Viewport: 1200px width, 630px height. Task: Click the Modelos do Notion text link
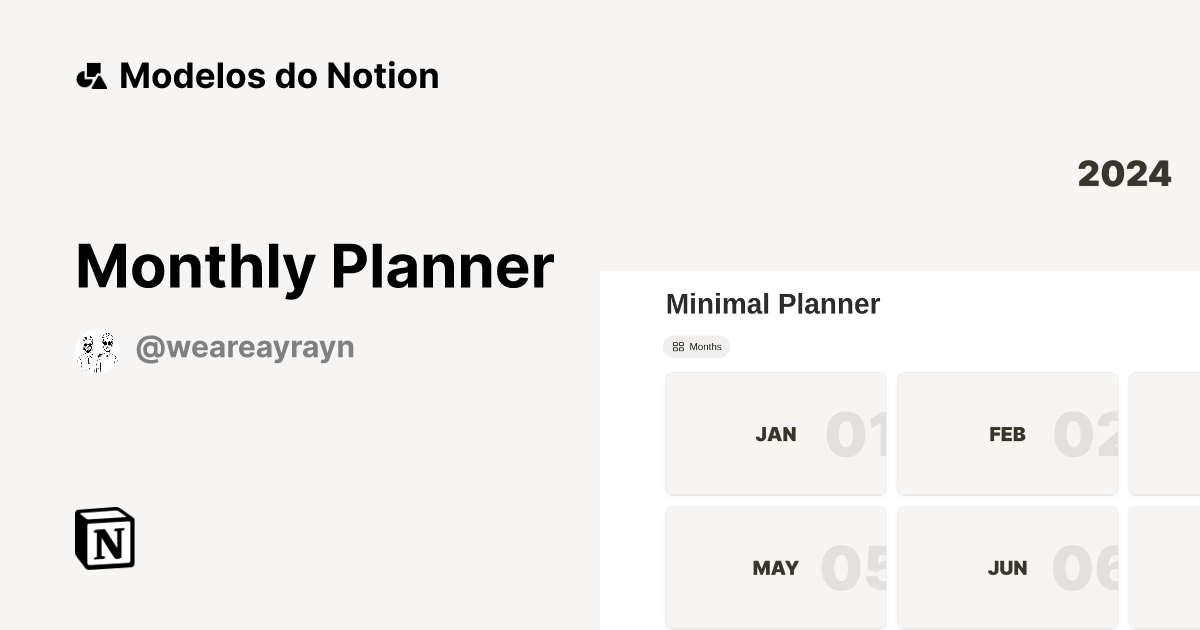[279, 75]
